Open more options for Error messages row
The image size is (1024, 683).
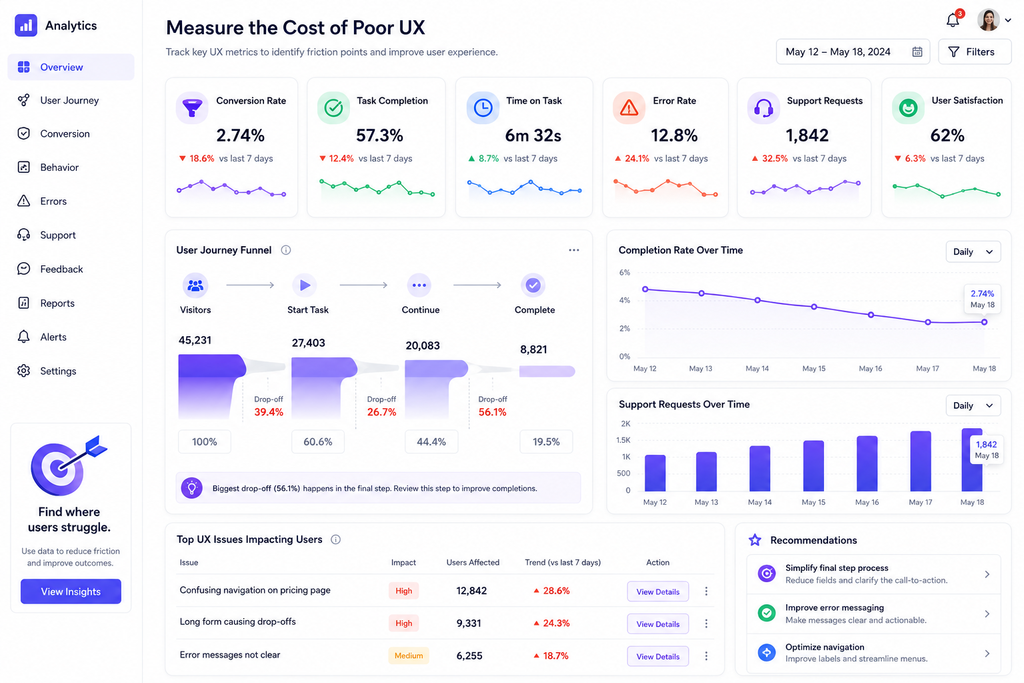tap(706, 656)
